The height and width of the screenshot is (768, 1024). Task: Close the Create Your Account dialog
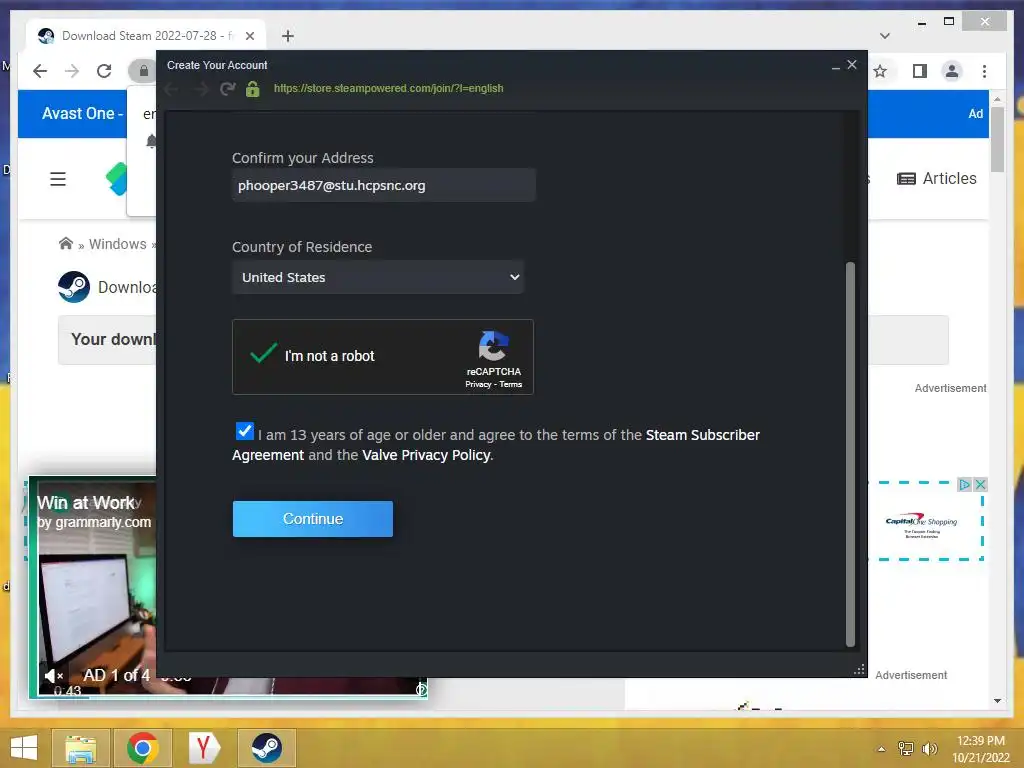pos(852,65)
